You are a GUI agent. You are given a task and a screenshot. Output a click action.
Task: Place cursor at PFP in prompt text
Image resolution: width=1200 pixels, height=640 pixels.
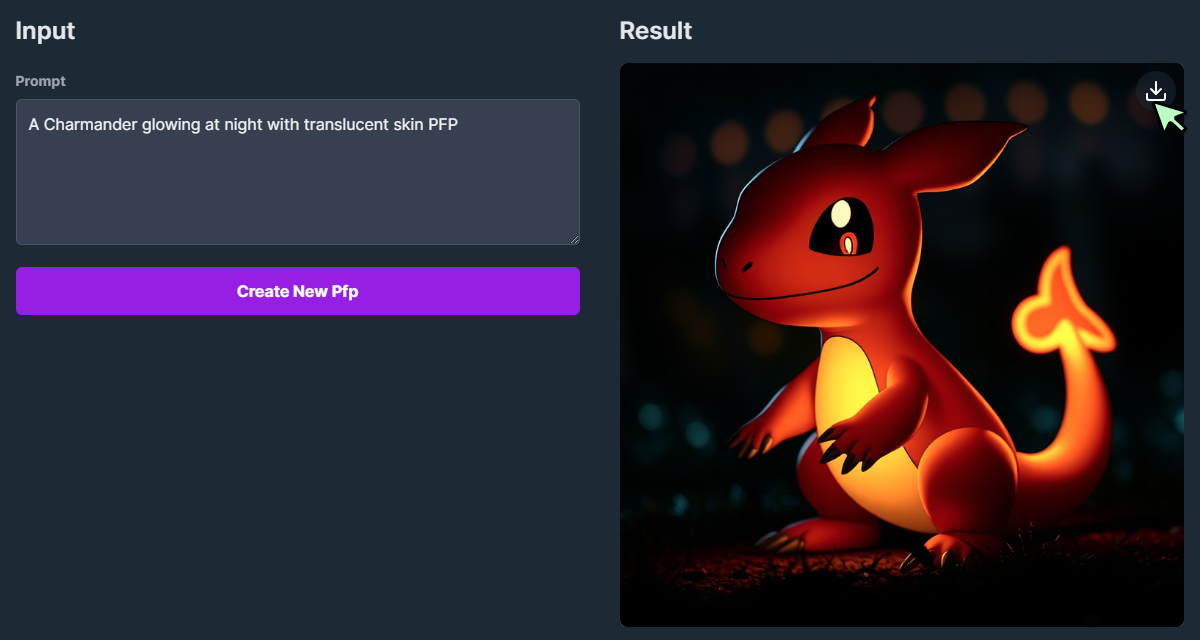point(442,124)
